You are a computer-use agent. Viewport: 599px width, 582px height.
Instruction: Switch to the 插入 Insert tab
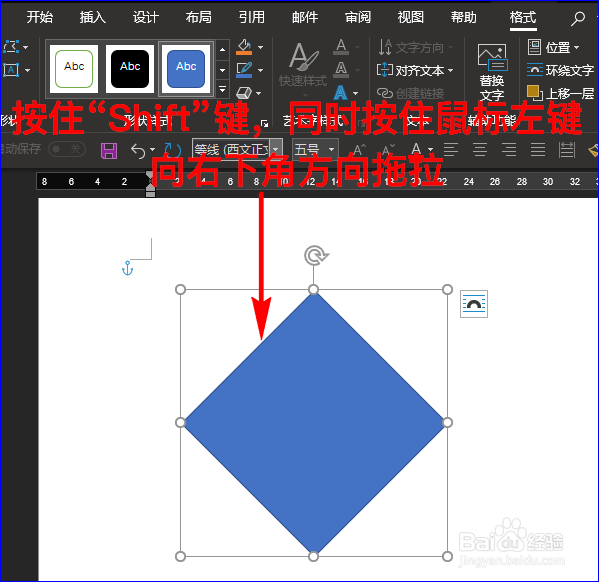click(93, 17)
